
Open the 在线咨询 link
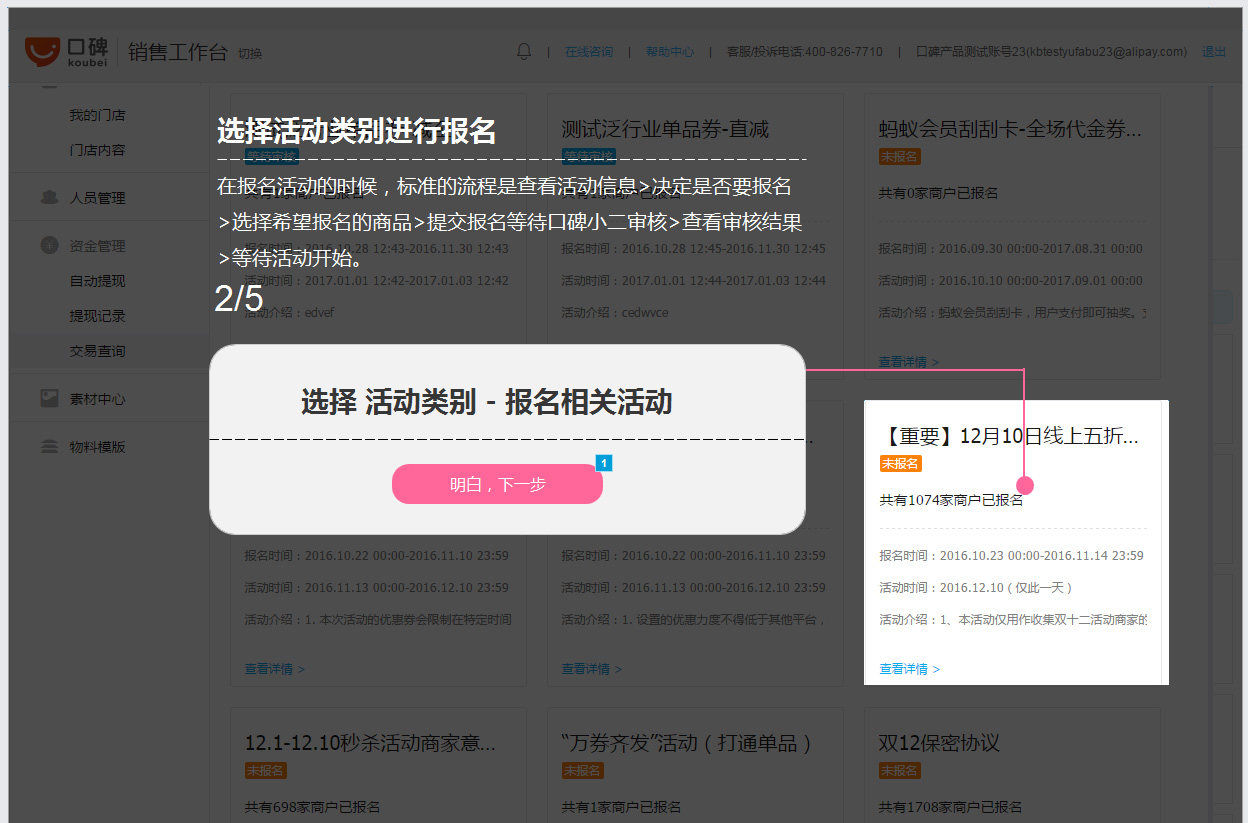coord(589,52)
